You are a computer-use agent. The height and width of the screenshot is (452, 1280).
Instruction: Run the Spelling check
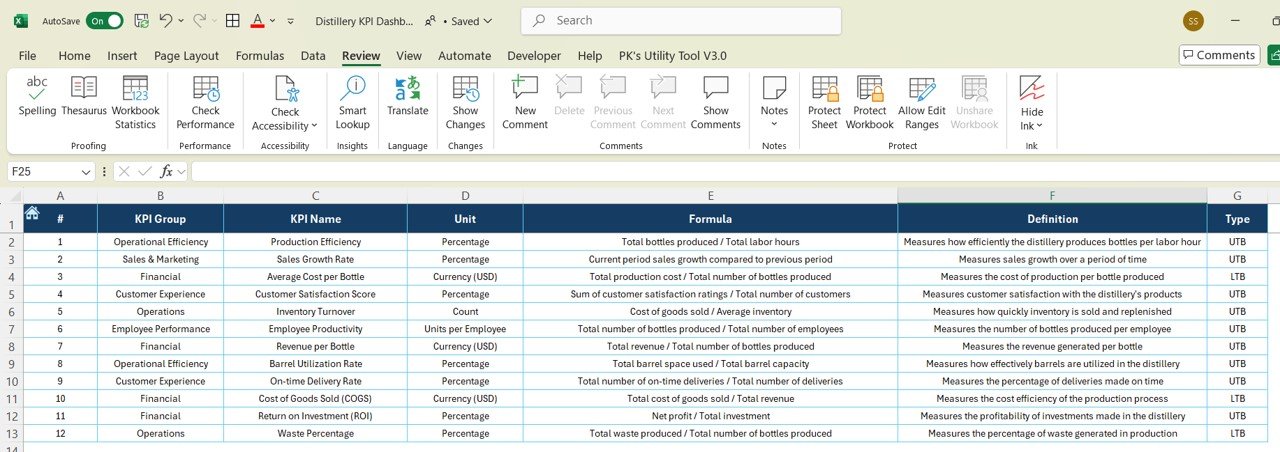point(37,98)
